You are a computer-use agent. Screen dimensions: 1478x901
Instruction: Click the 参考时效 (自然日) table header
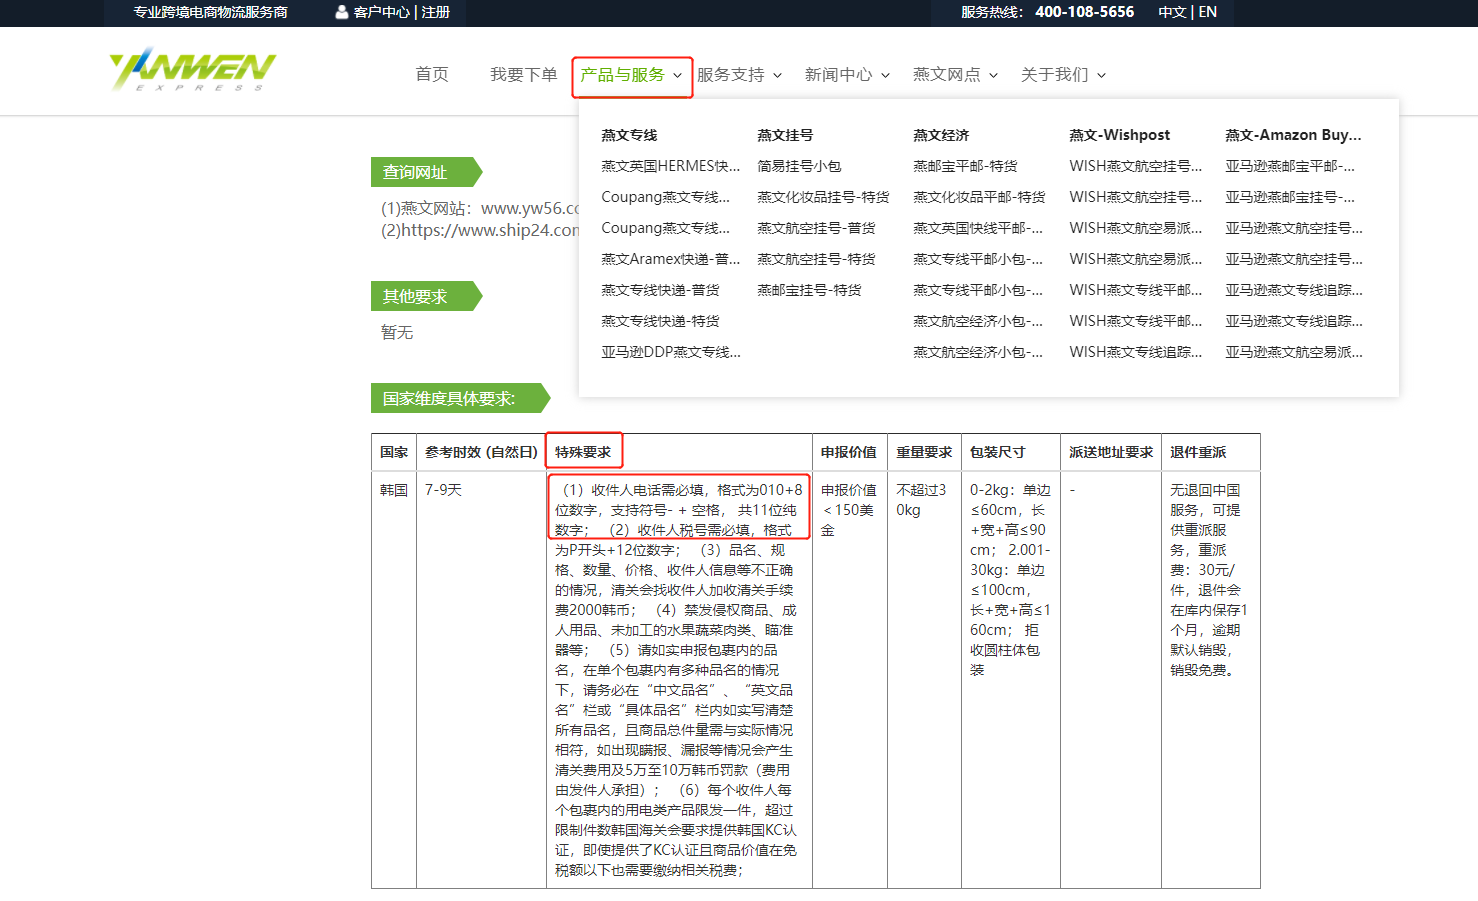(481, 452)
